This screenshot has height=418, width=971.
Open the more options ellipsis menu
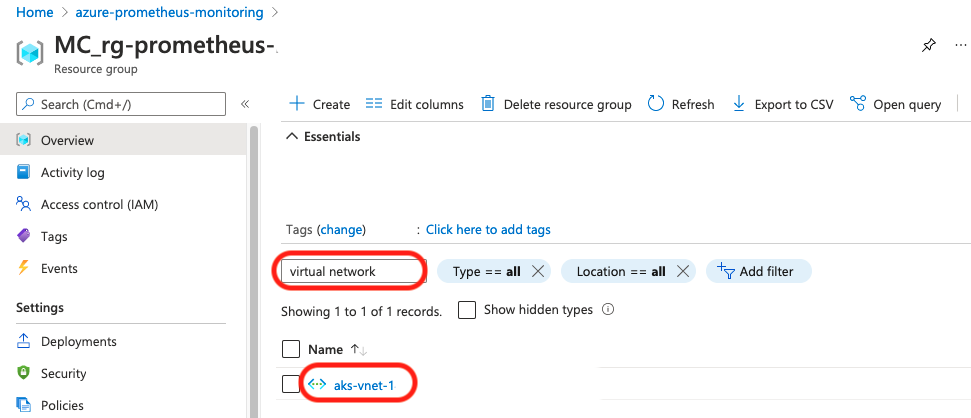point(960,45)
